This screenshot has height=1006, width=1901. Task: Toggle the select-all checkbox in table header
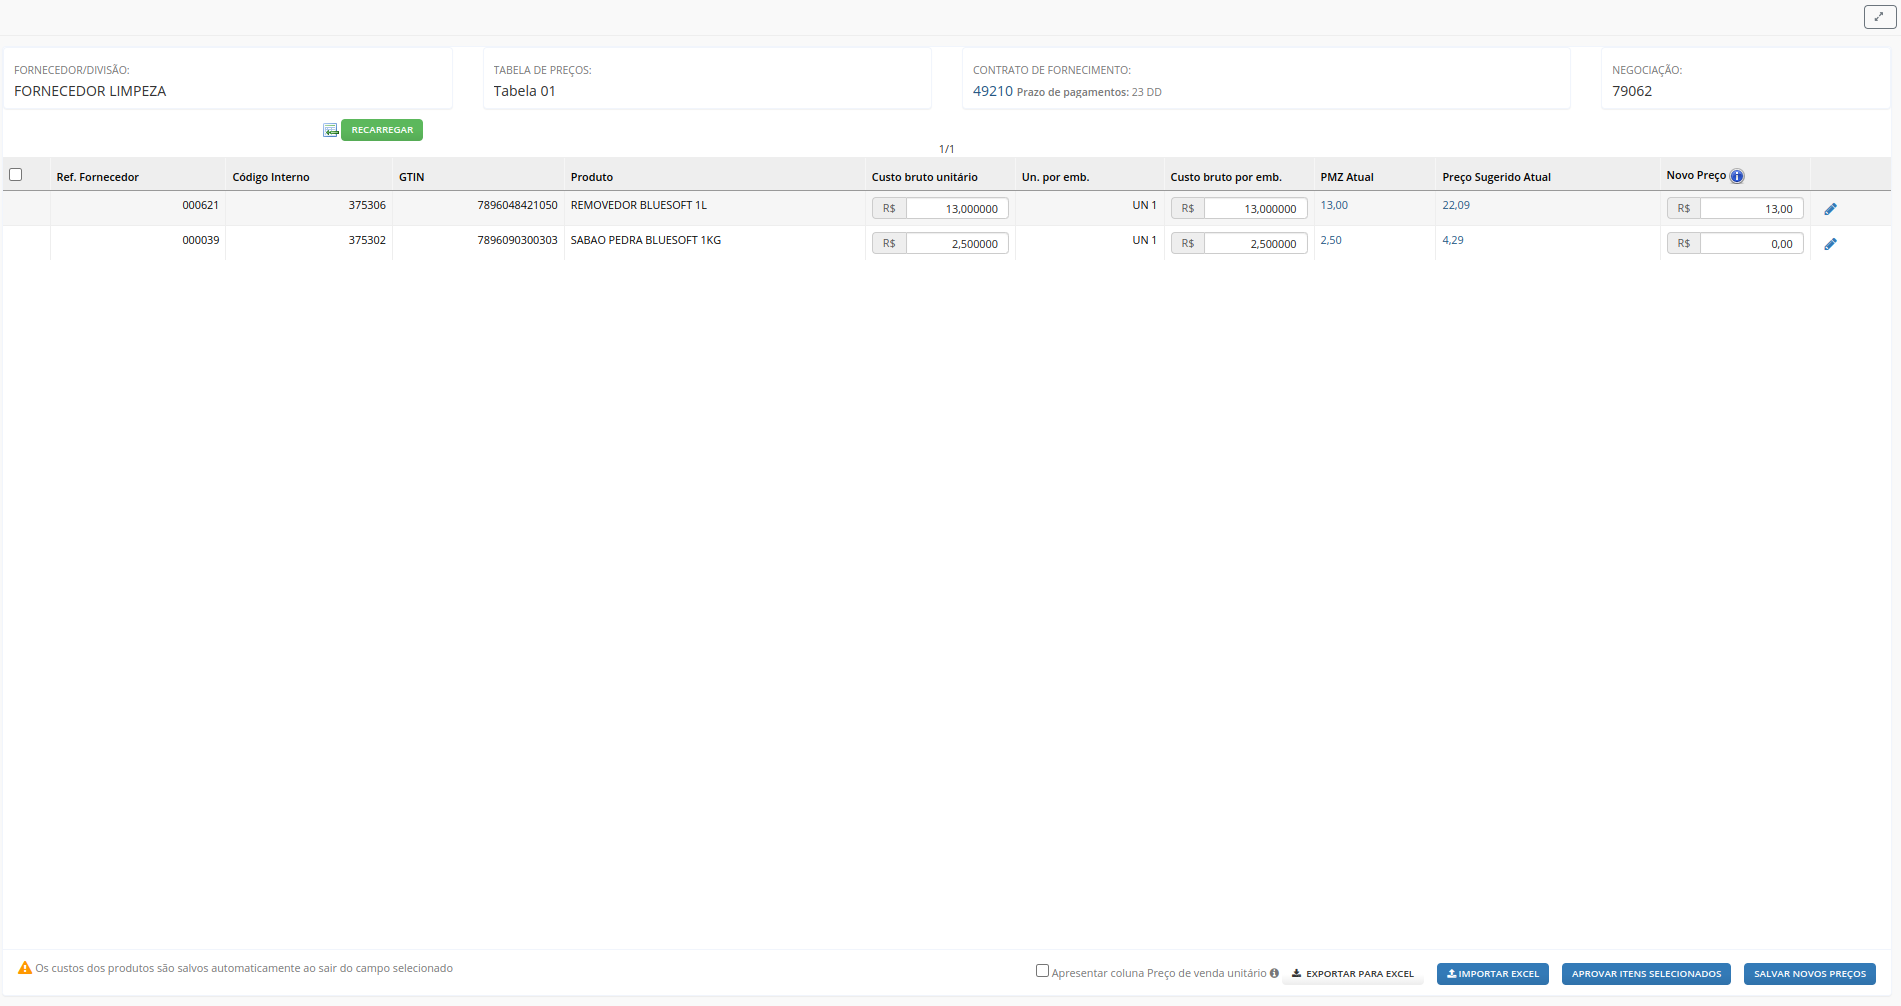click(x=16, y=175)
